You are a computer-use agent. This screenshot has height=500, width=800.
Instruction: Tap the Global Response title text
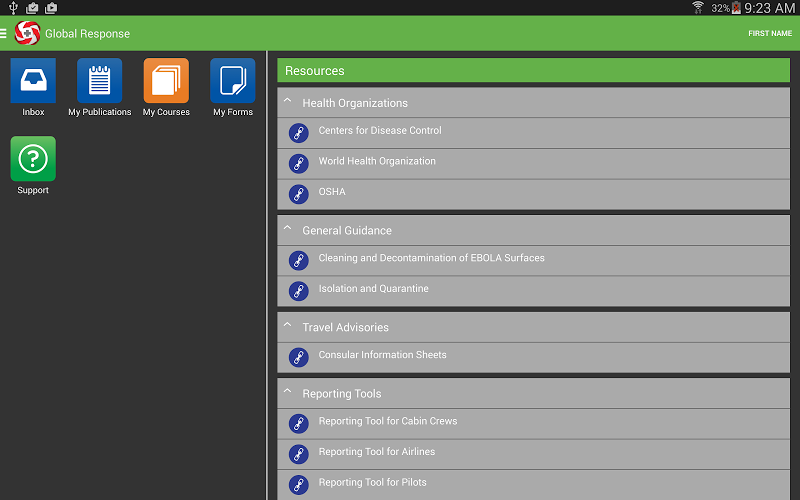pos(87,34)
